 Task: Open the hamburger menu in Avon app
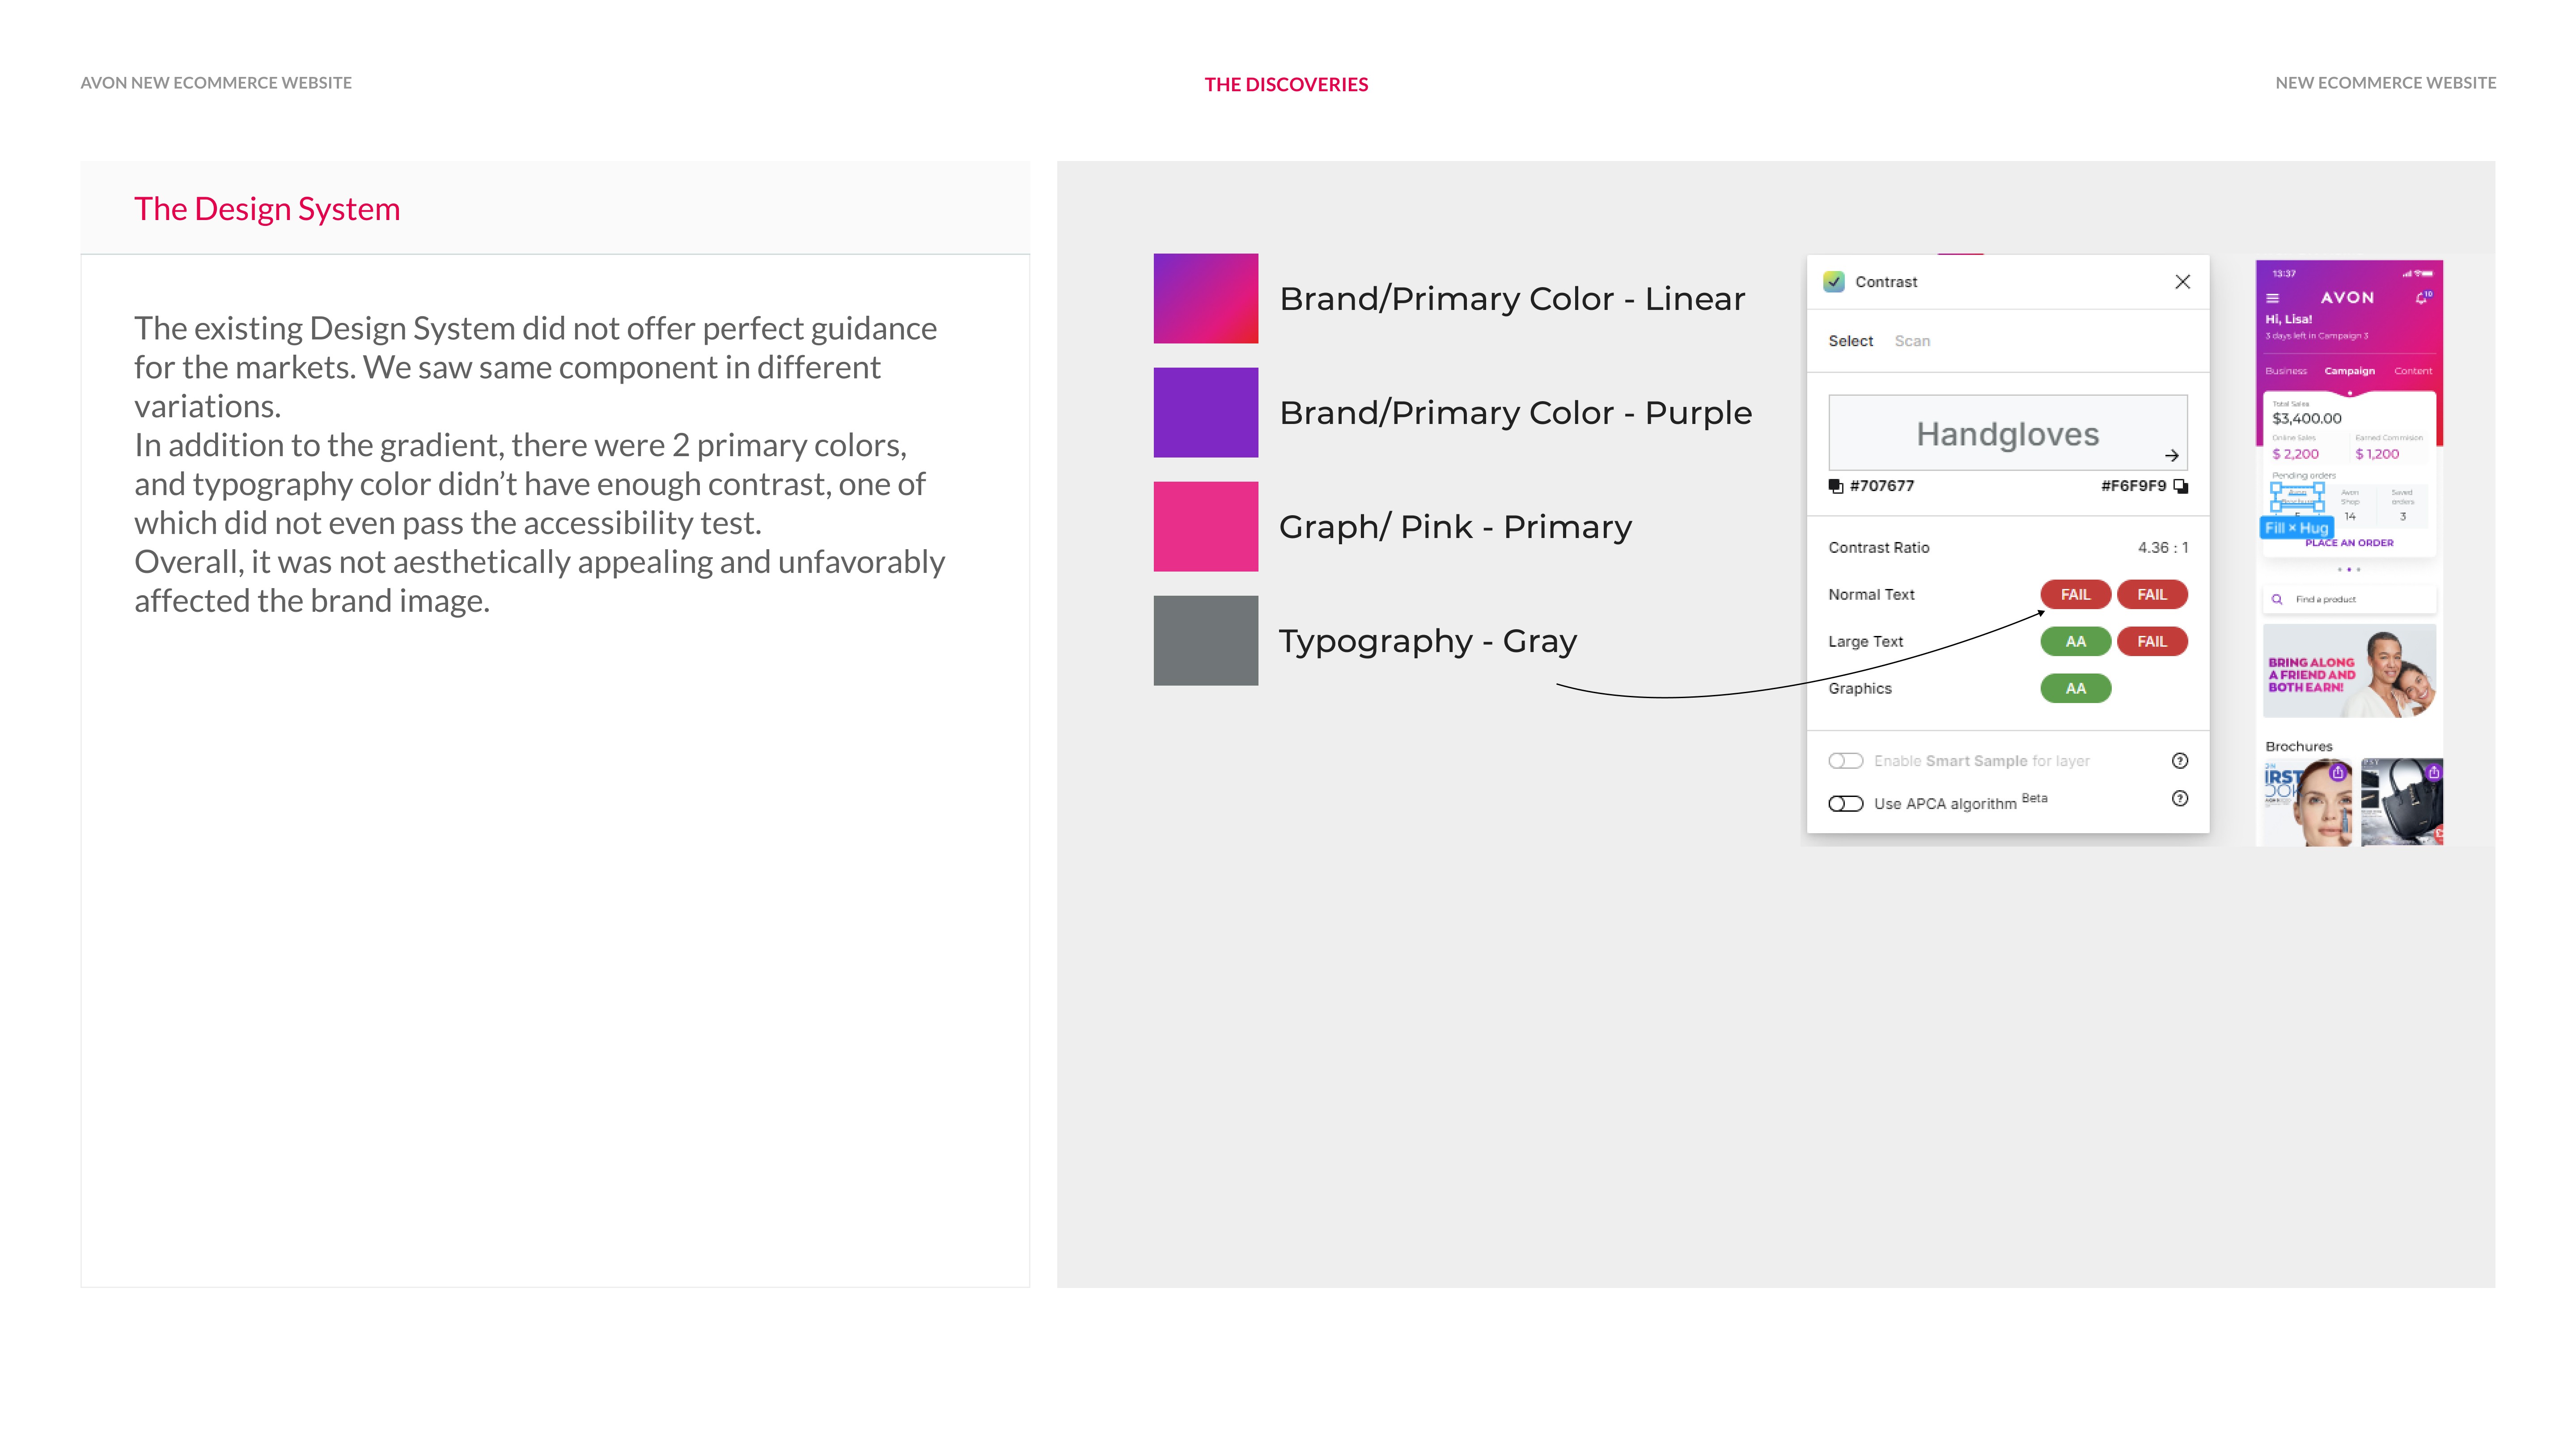point(2272,298)
